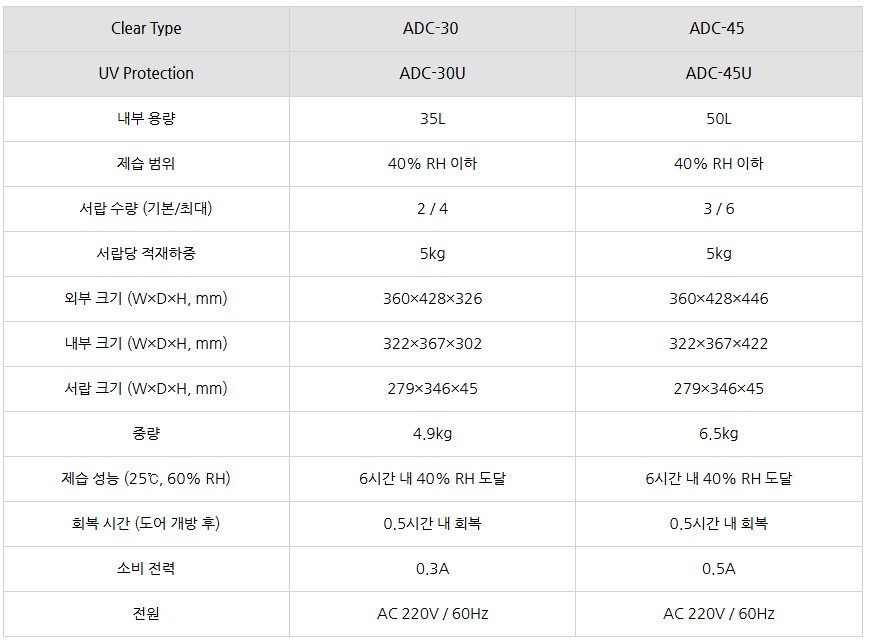The width and height of the screenshot is (869, 642).
Task: Click the 6.5kg weight value
Action: click(x=718, y=434)
